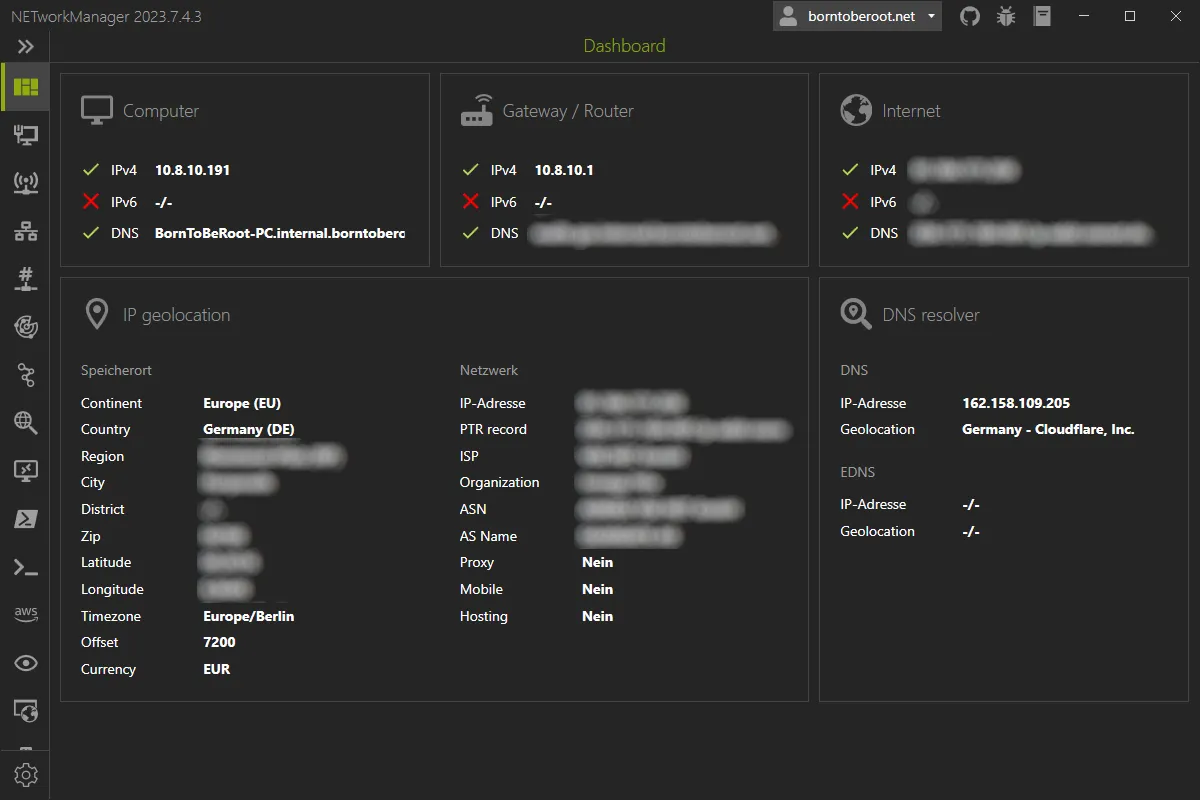Viewport: 1200px width, 800px height.
Task: Open the PuTTY terminal tool
Action: point(25,566)
